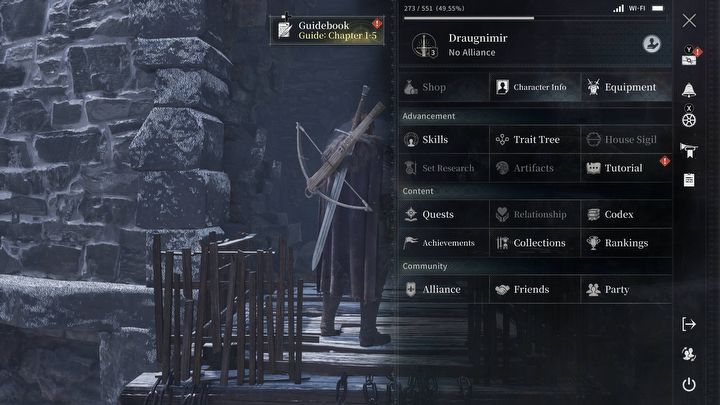
Task: Open the Skills menu
Action: click(x=444, y=139)
